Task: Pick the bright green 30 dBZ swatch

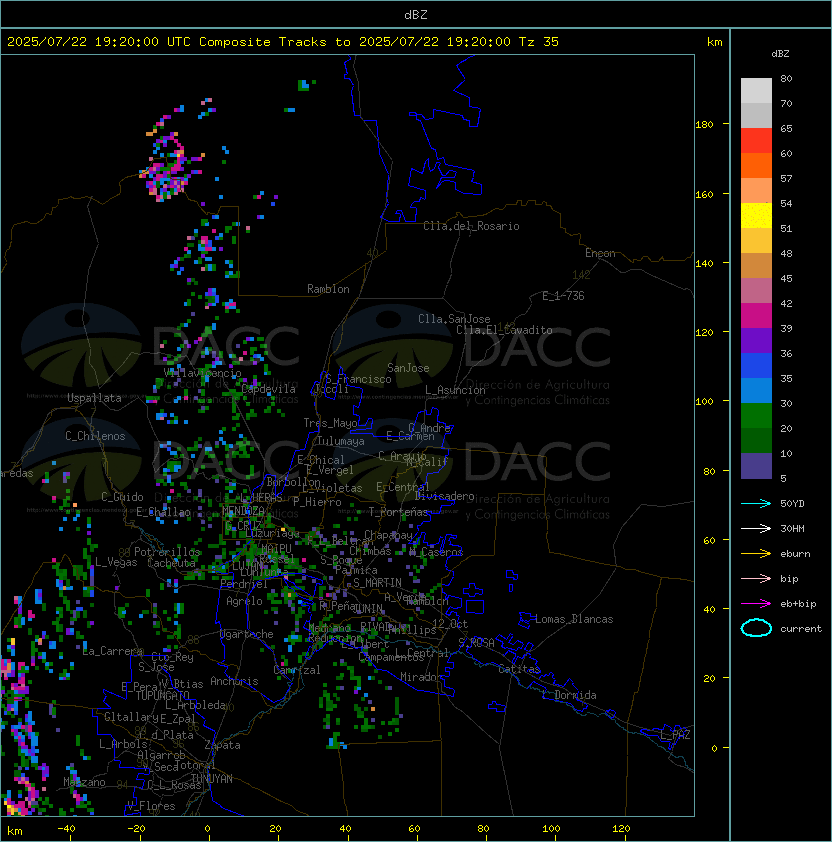Action: coord(756,416)
